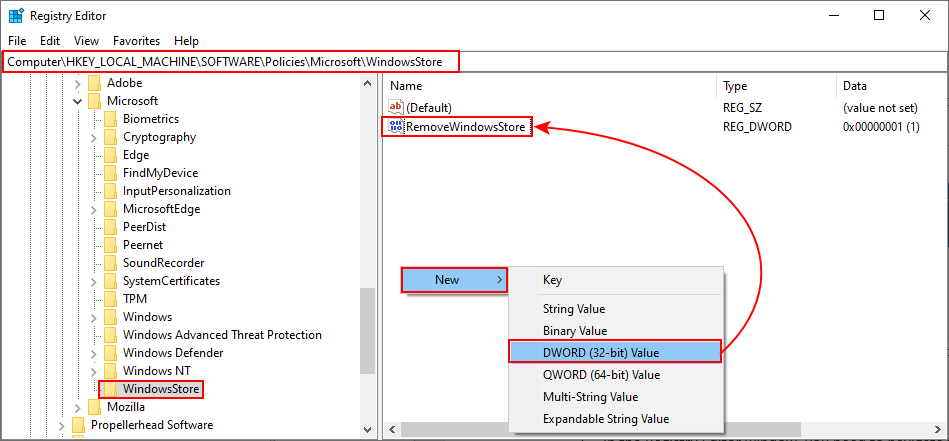Select the Cryptography folder icon

pos(111,137)
